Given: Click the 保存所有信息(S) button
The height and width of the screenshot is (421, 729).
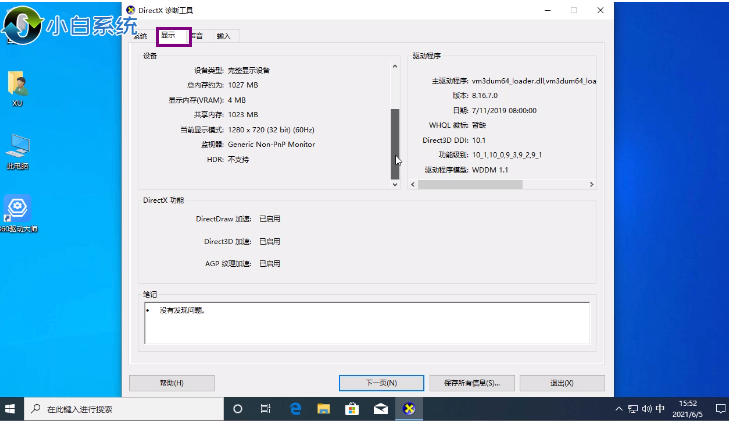Looking at the screenshot, I should coord(471,383).
